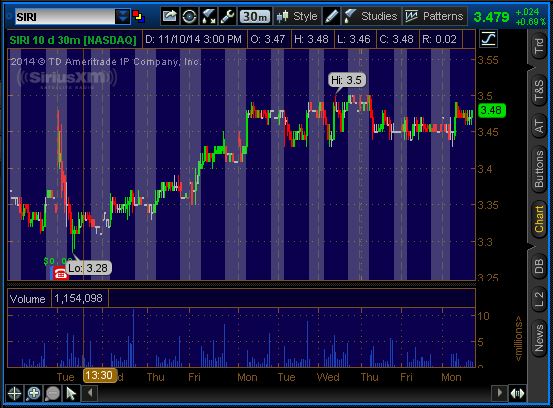The image size is (553, 408).
Task: Click the +0.69% change value
Action: tap(530, 22)
